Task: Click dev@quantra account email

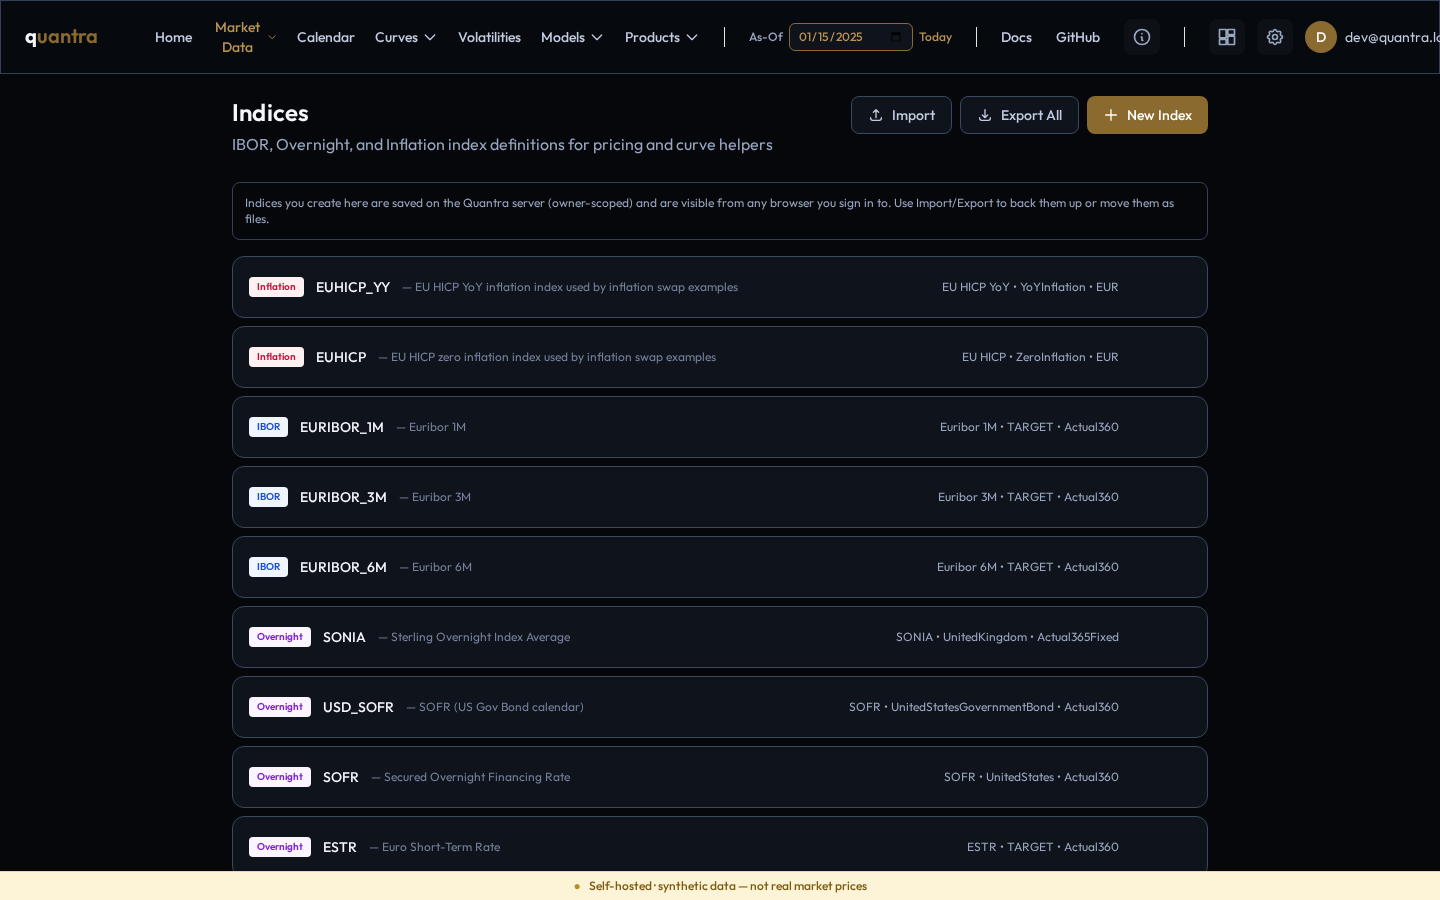Action: (x=1392, y=37)
